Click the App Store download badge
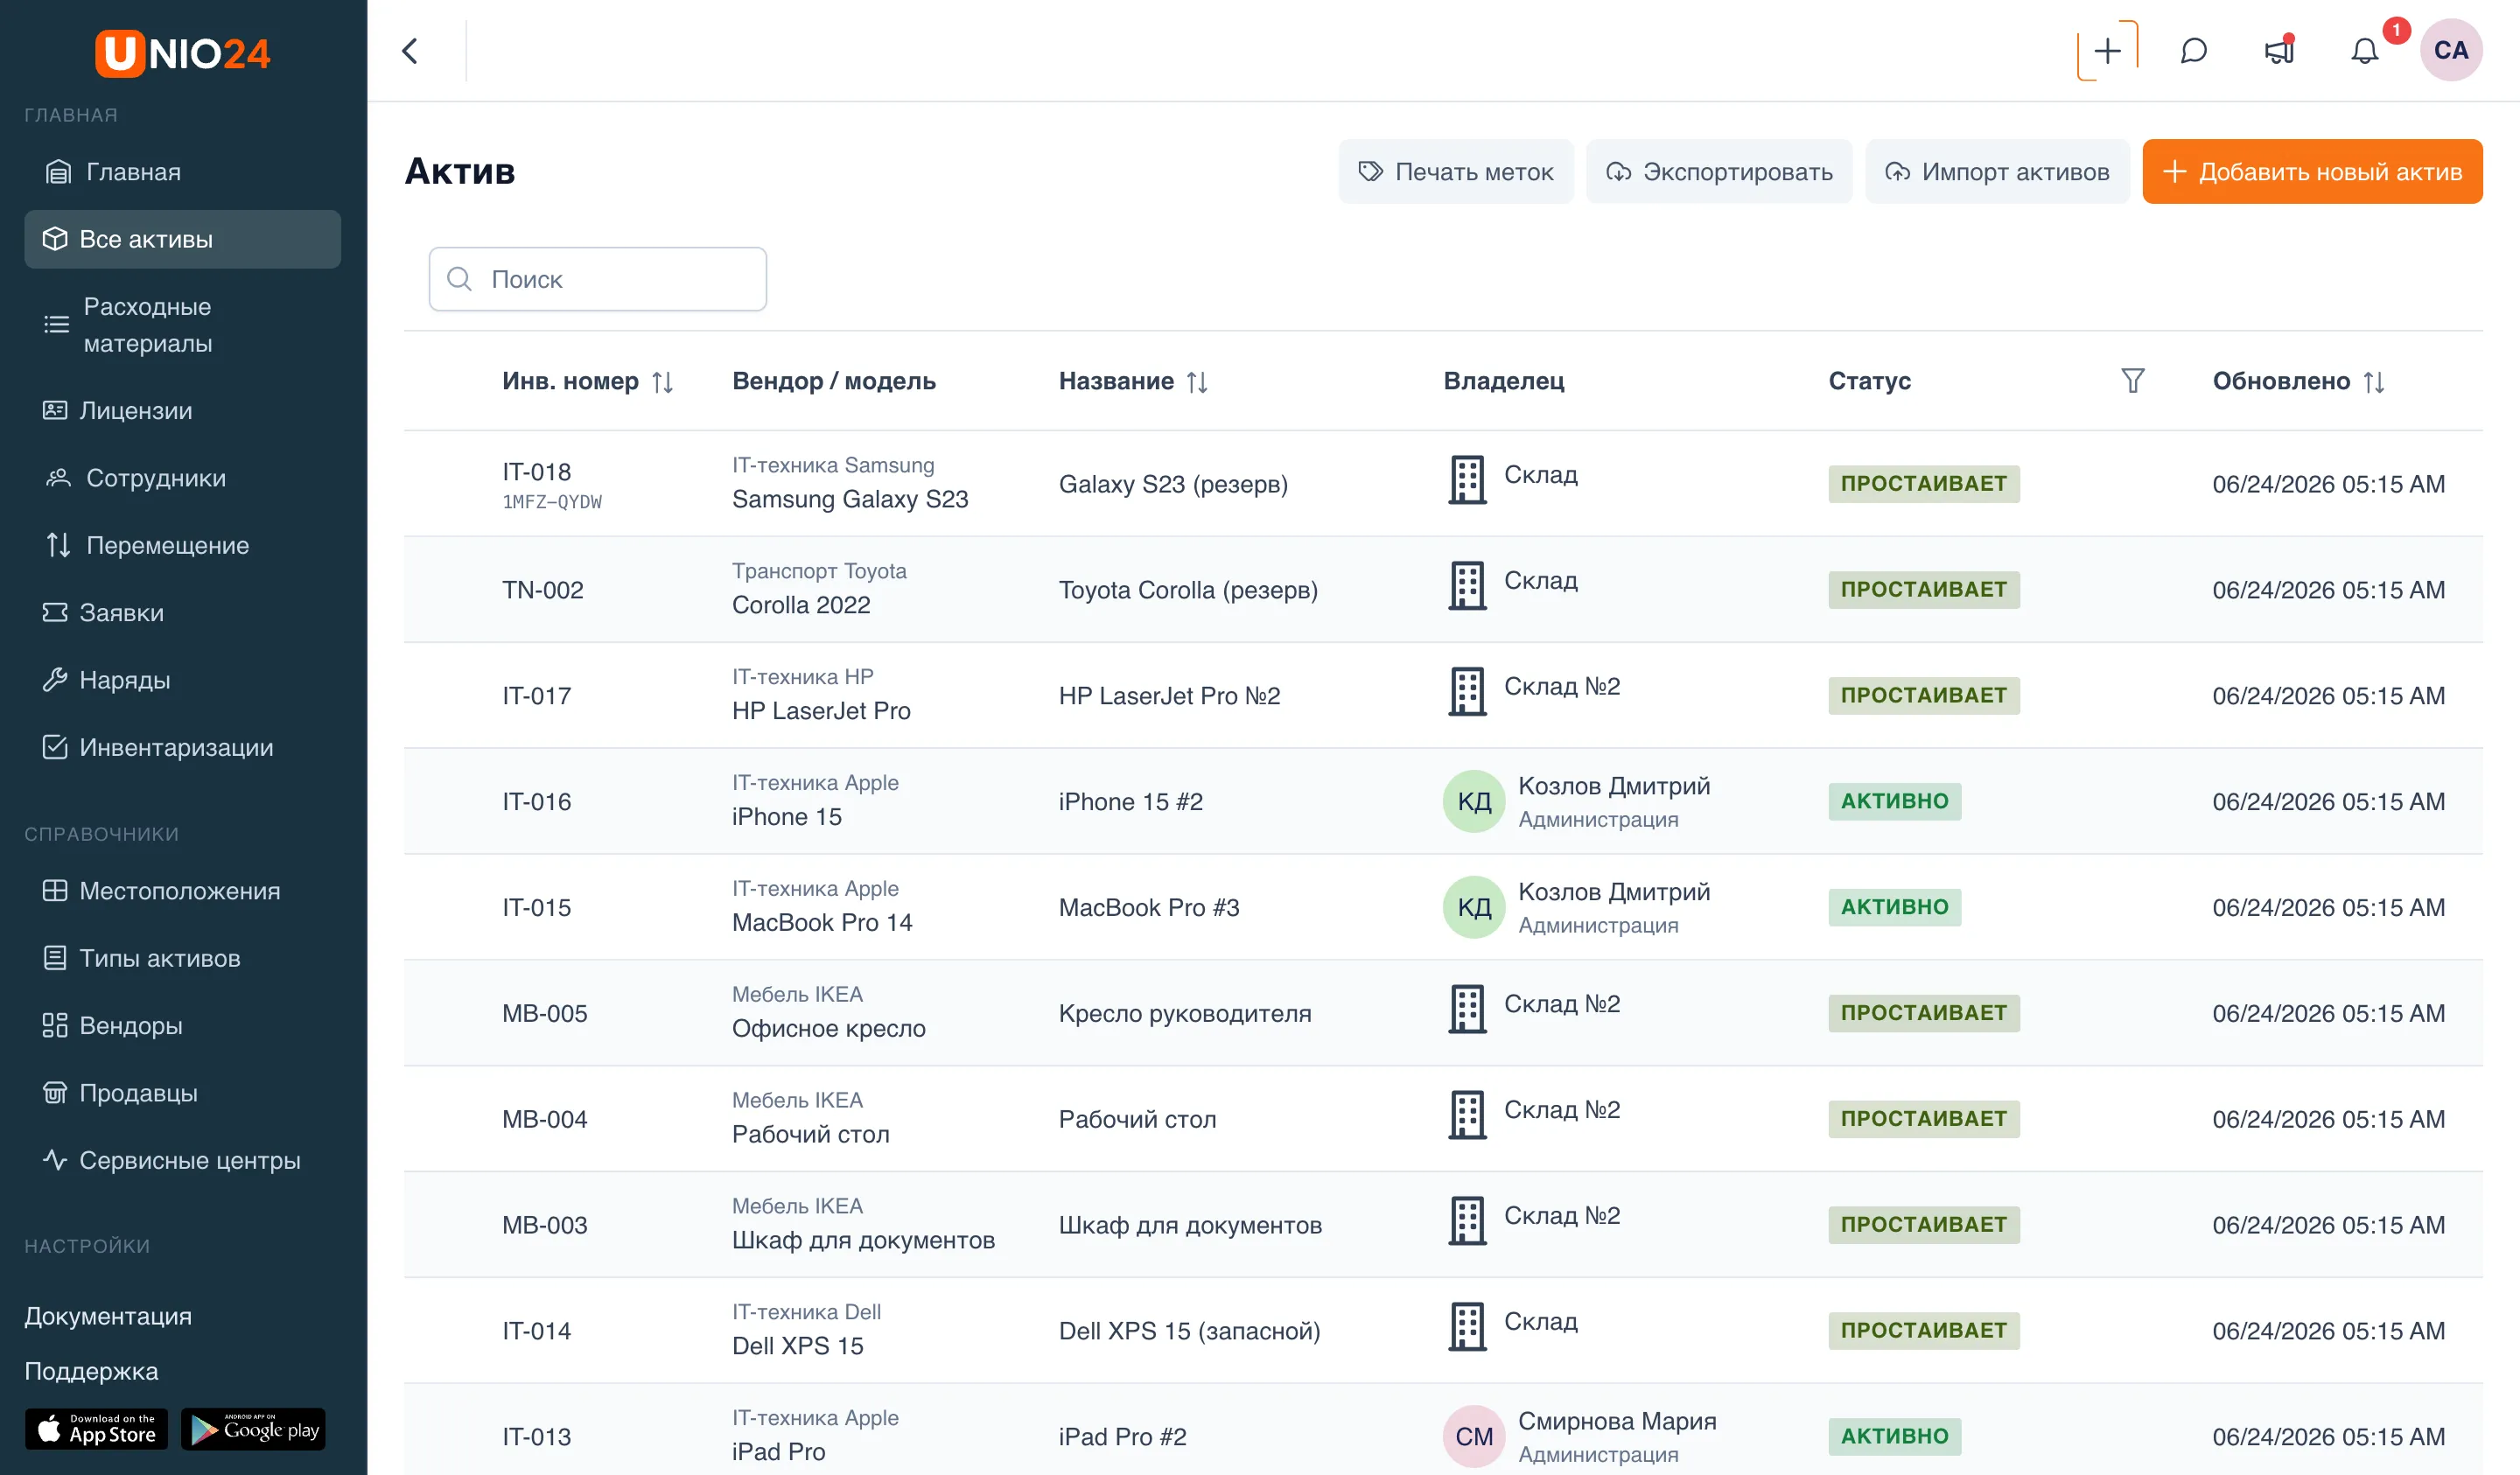This screenshot has width=2520, height=1475. point(97,1429)
